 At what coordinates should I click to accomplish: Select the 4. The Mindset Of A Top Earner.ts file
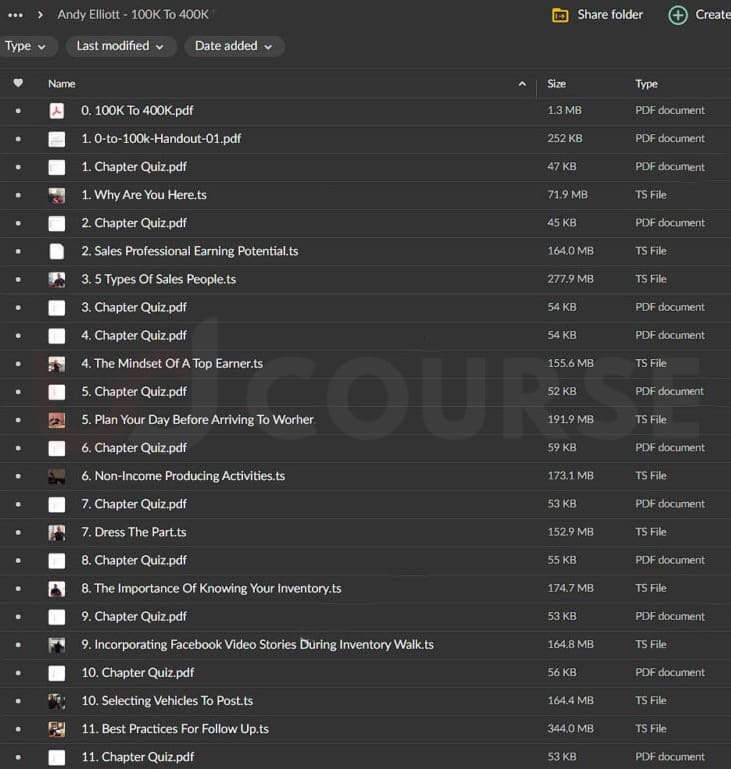coord(172,363)
